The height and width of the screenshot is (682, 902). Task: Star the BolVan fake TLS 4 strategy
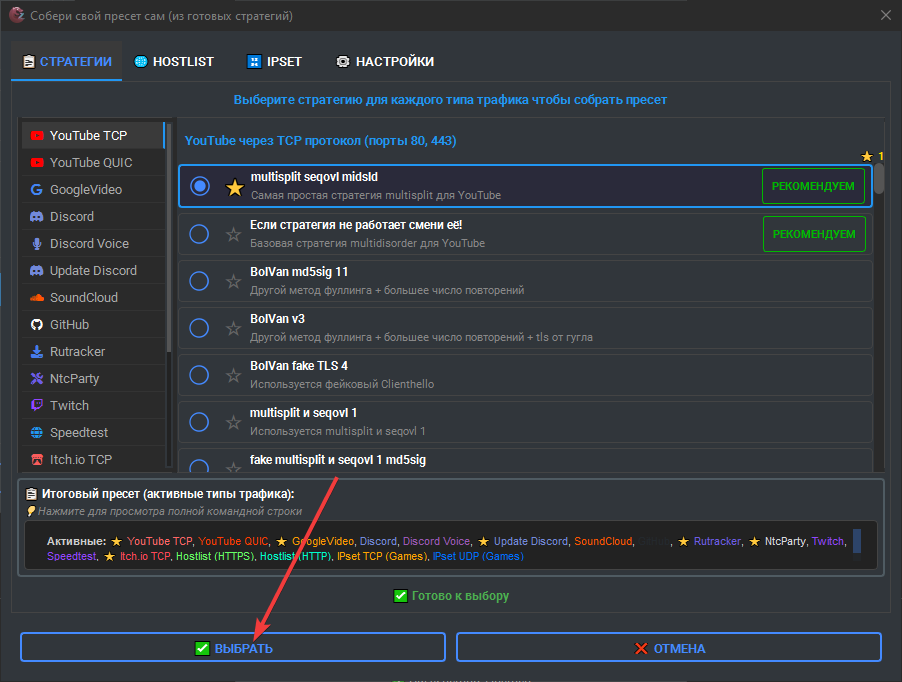coord(233,376)
